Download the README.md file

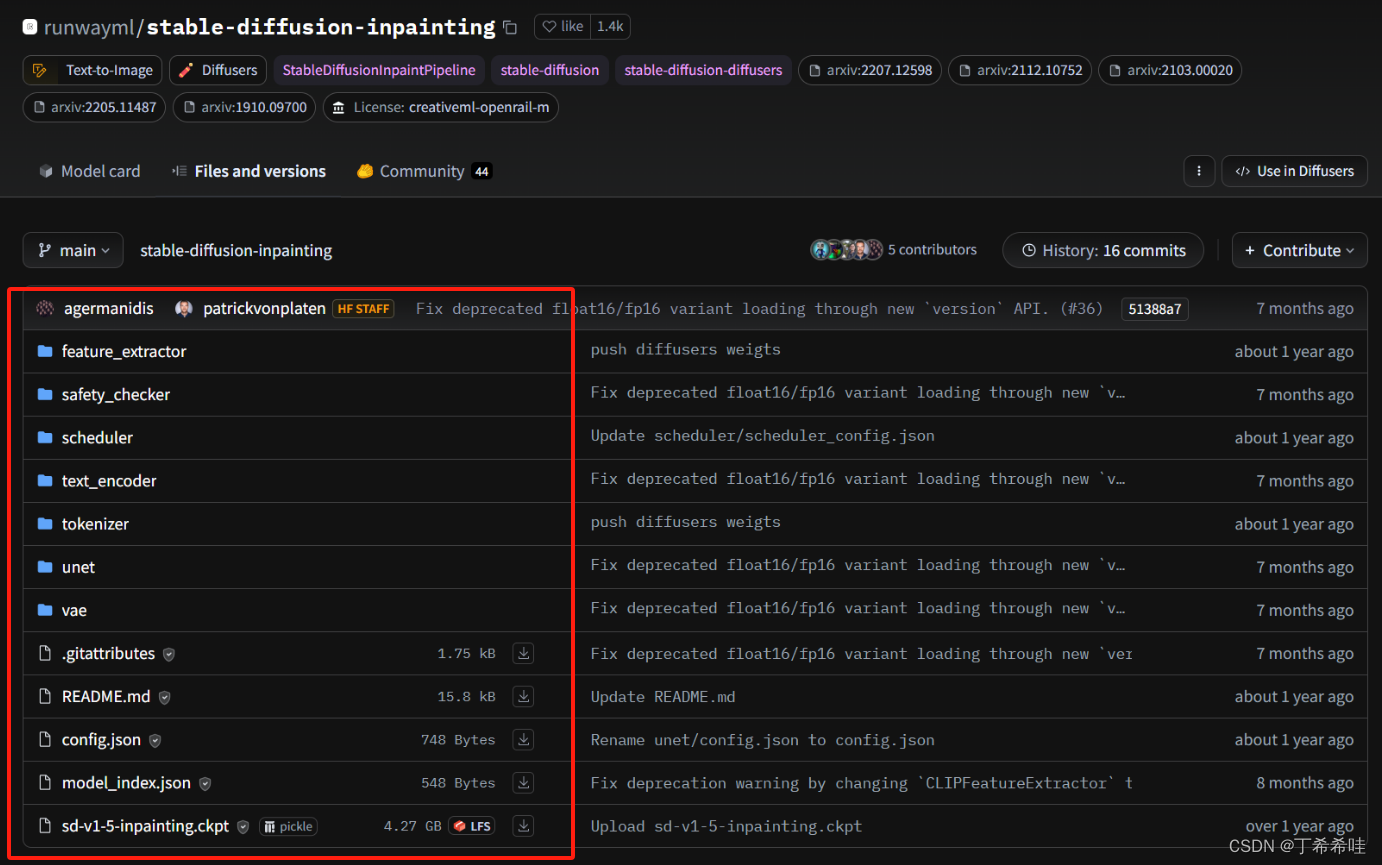tap(523, 696)
